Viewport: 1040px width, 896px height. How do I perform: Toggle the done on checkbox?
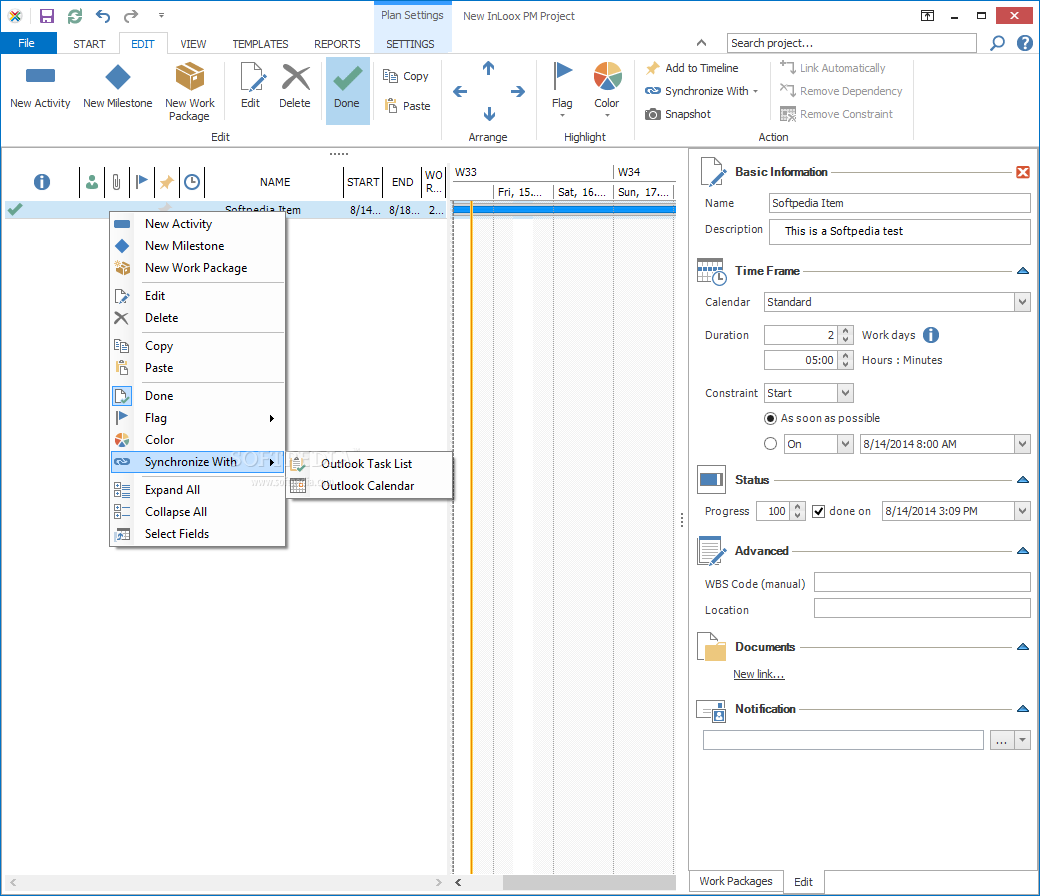pyautogui.click(x=818, y=511)
